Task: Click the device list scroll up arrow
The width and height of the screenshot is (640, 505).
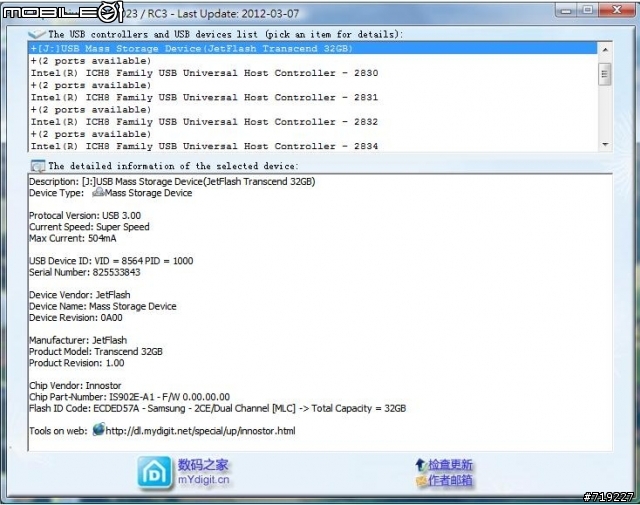Action: 605,49
